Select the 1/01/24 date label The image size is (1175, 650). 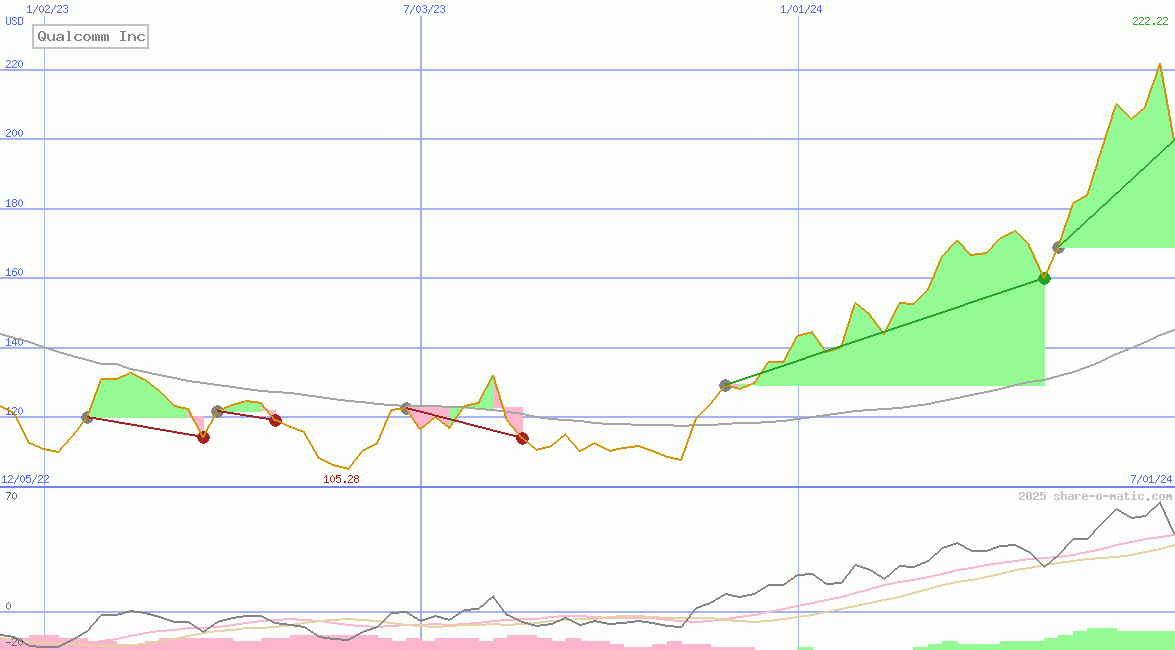point(800,10)
